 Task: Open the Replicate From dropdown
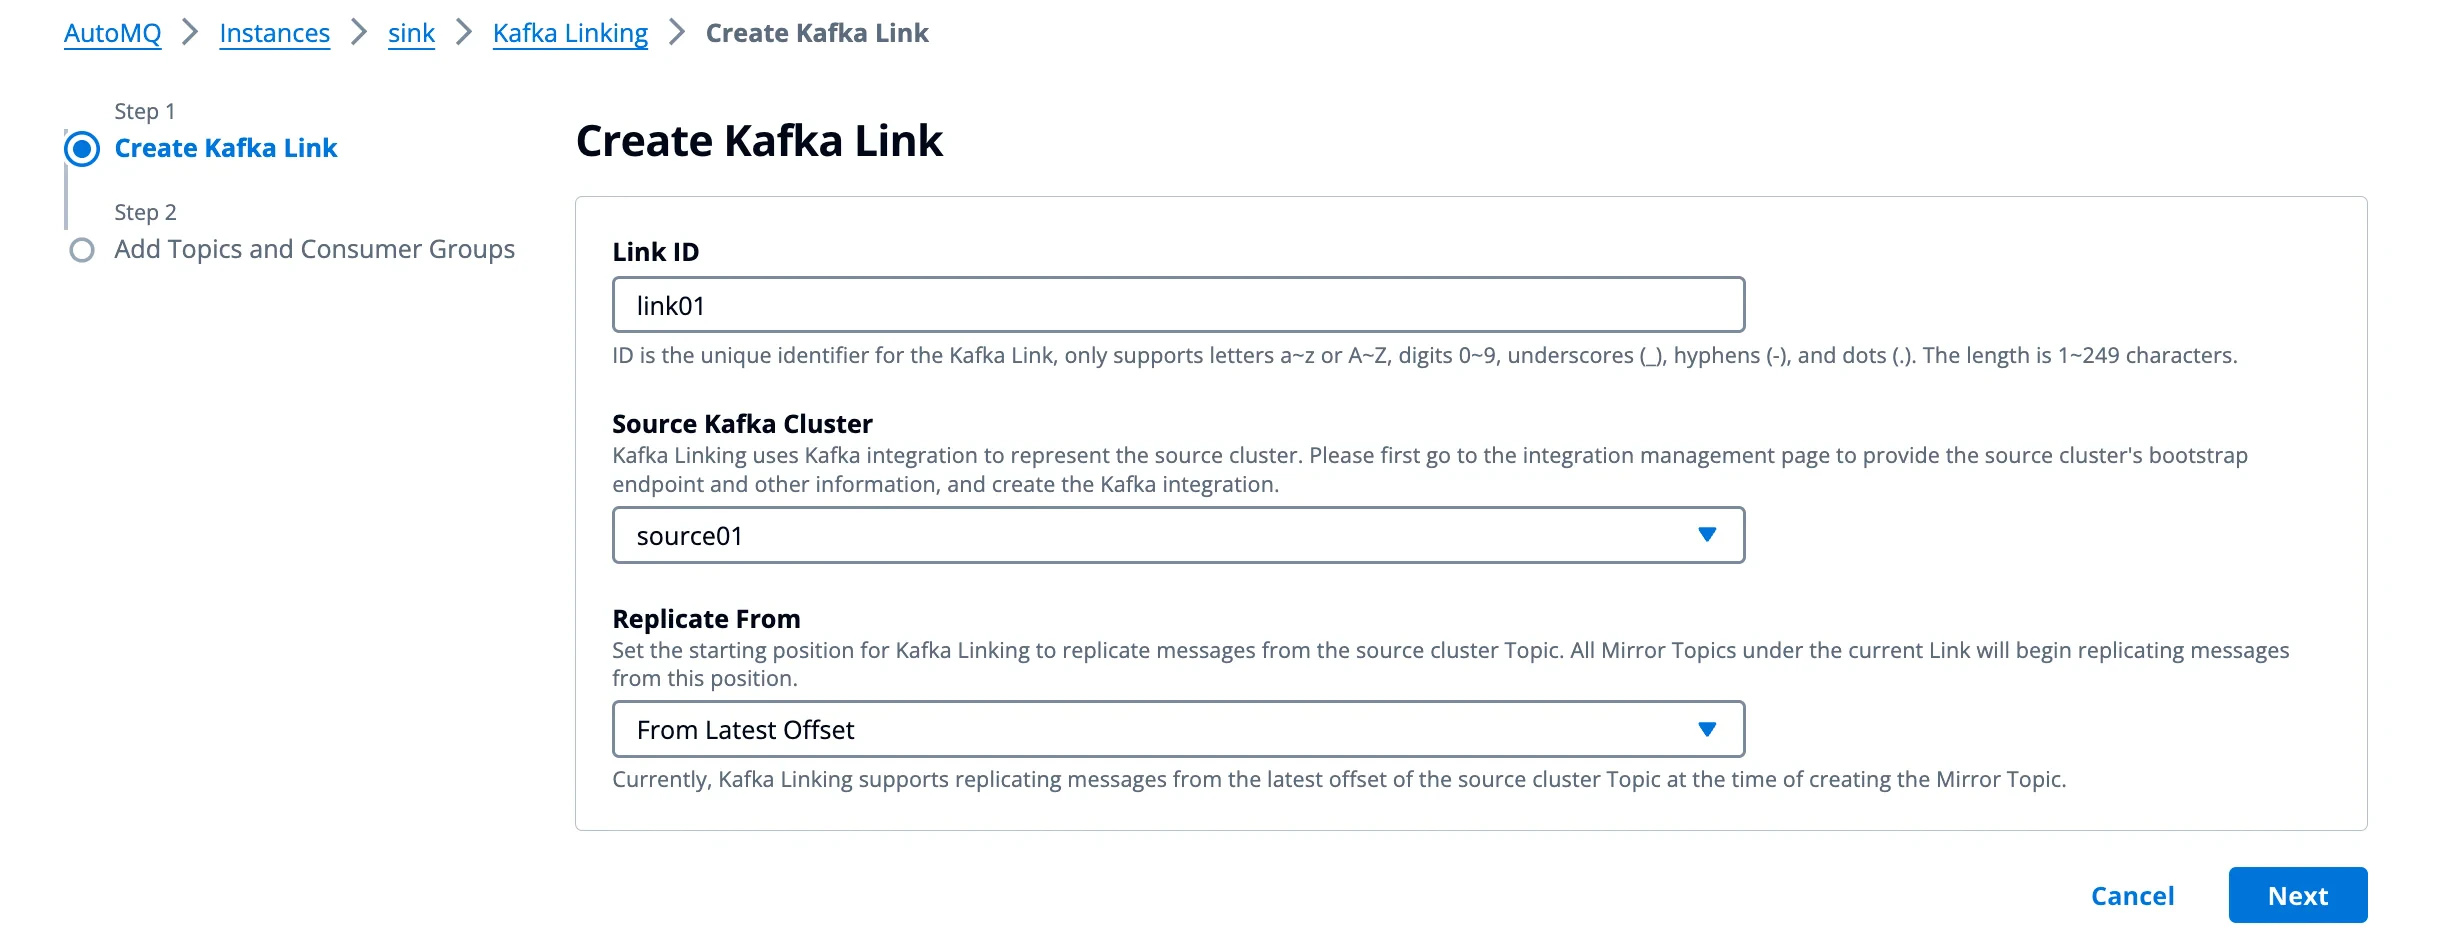[x=1178, y=729]
